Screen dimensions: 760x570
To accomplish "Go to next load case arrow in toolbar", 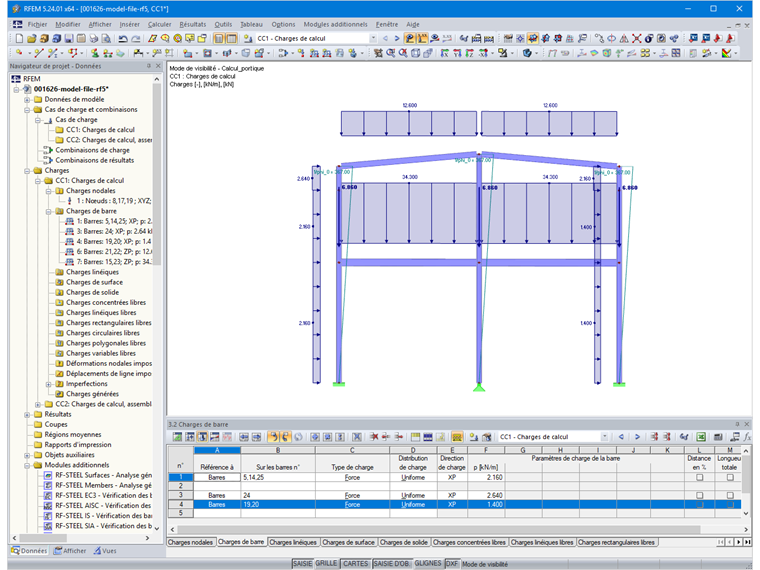I will (x=397, y=38).
